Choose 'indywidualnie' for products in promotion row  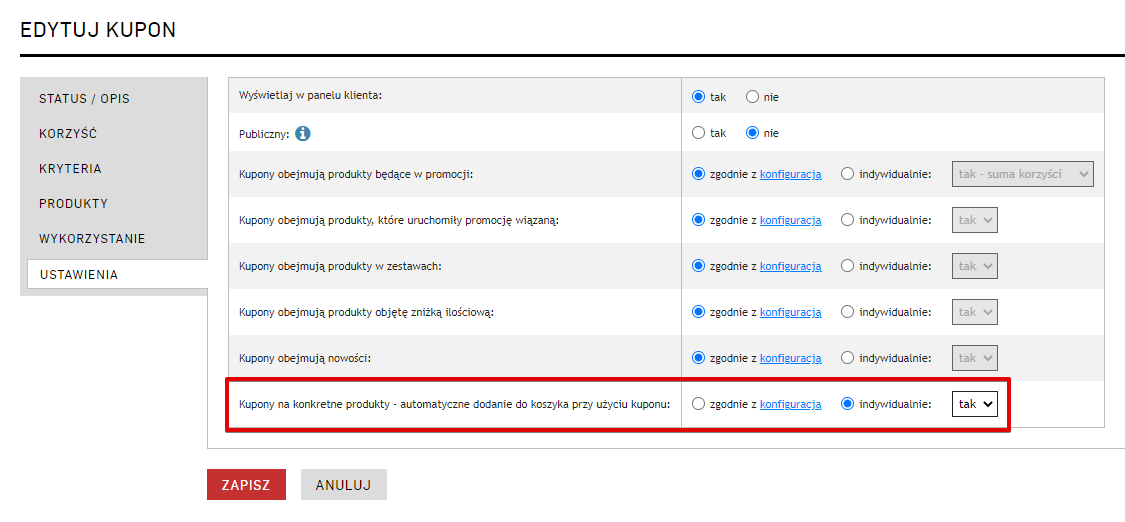(x=848, y=174)
